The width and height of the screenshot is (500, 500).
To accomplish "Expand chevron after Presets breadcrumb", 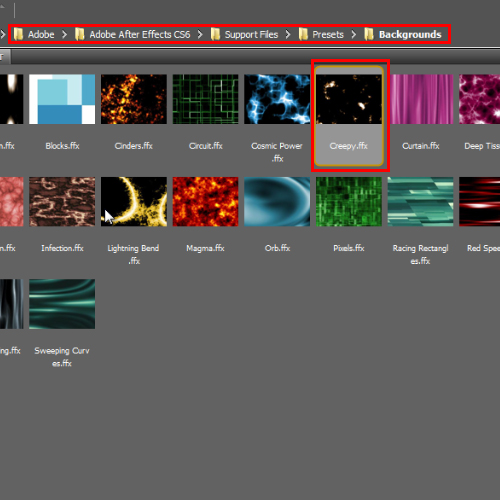I will tap(353, 34).
